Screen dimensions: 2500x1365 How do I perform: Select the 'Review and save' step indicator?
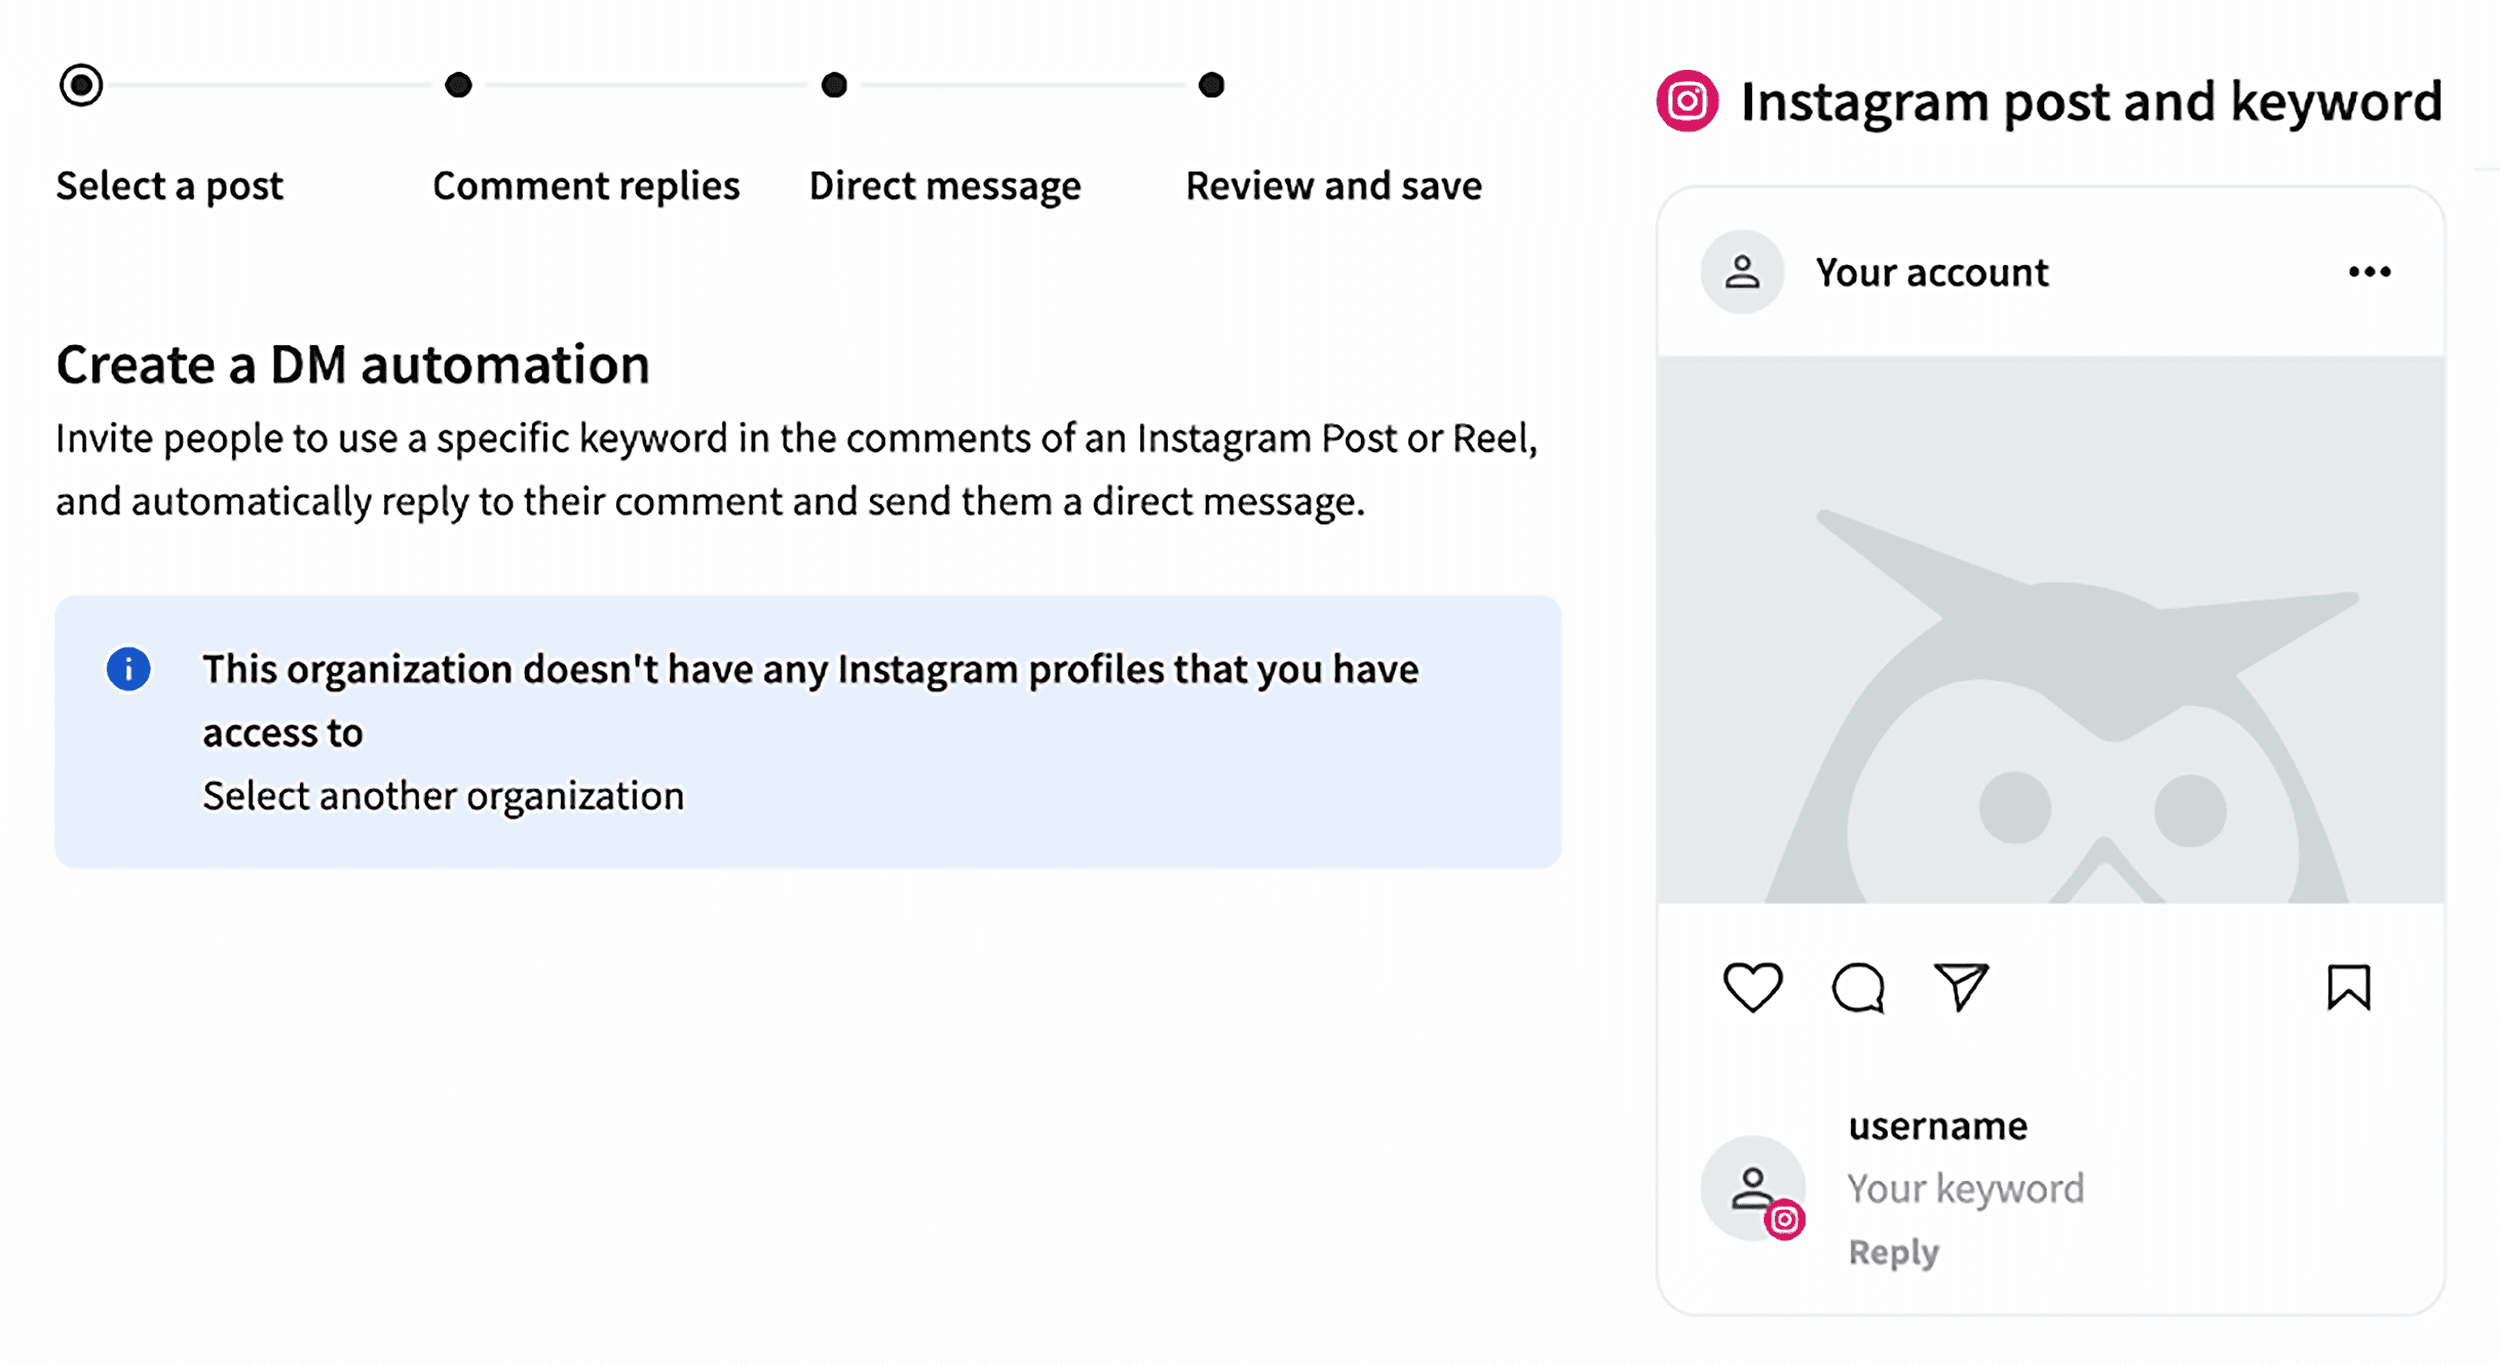click(1210, 84)
